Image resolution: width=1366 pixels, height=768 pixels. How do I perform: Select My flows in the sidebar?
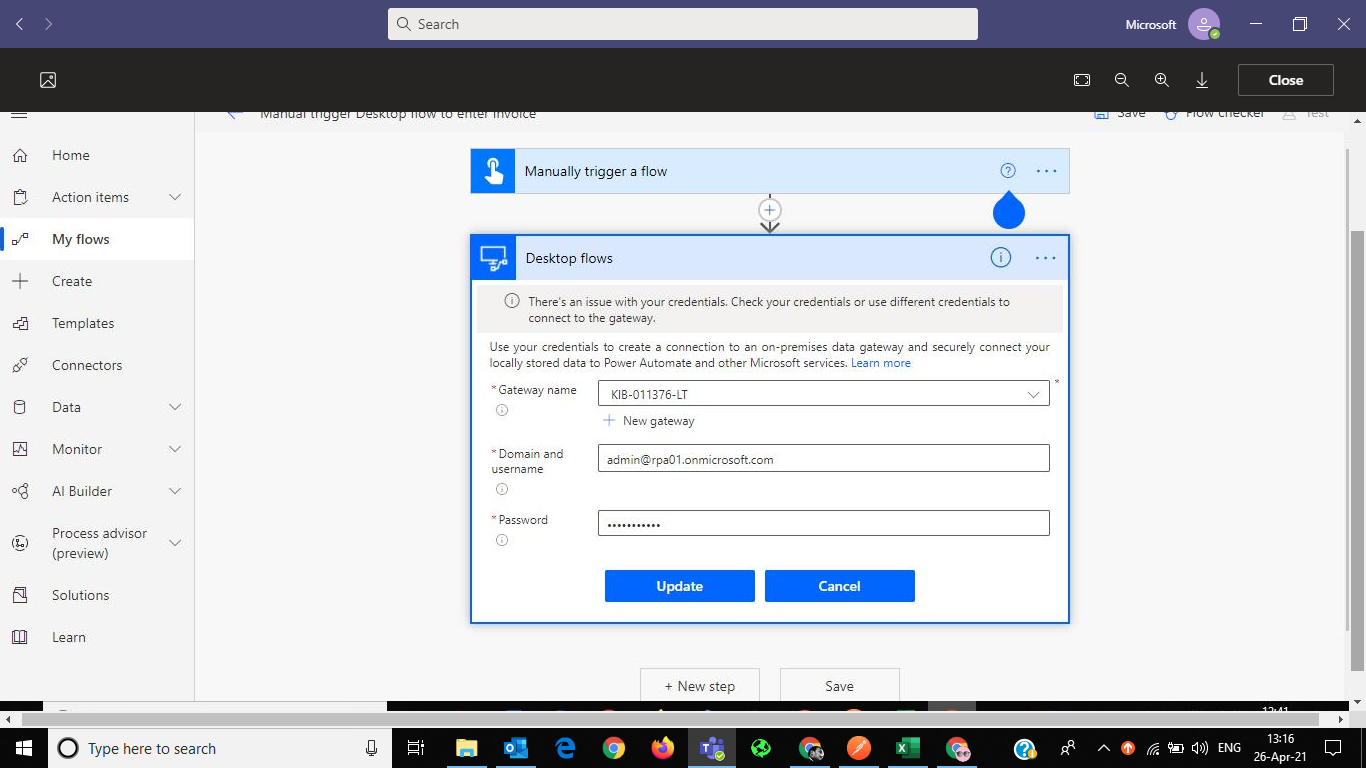(x=80, y=239)
